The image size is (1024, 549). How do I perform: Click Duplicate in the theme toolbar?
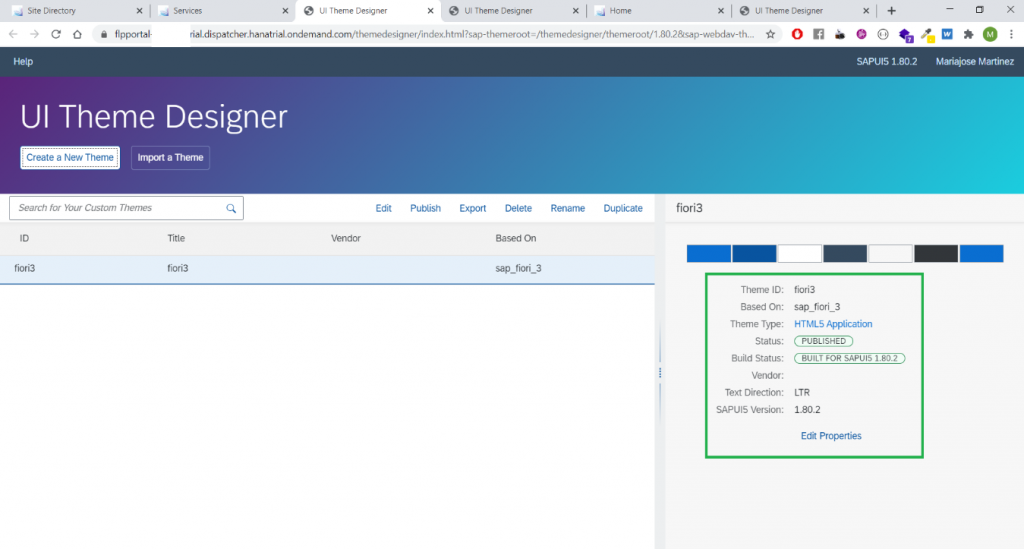coord(623,208)
